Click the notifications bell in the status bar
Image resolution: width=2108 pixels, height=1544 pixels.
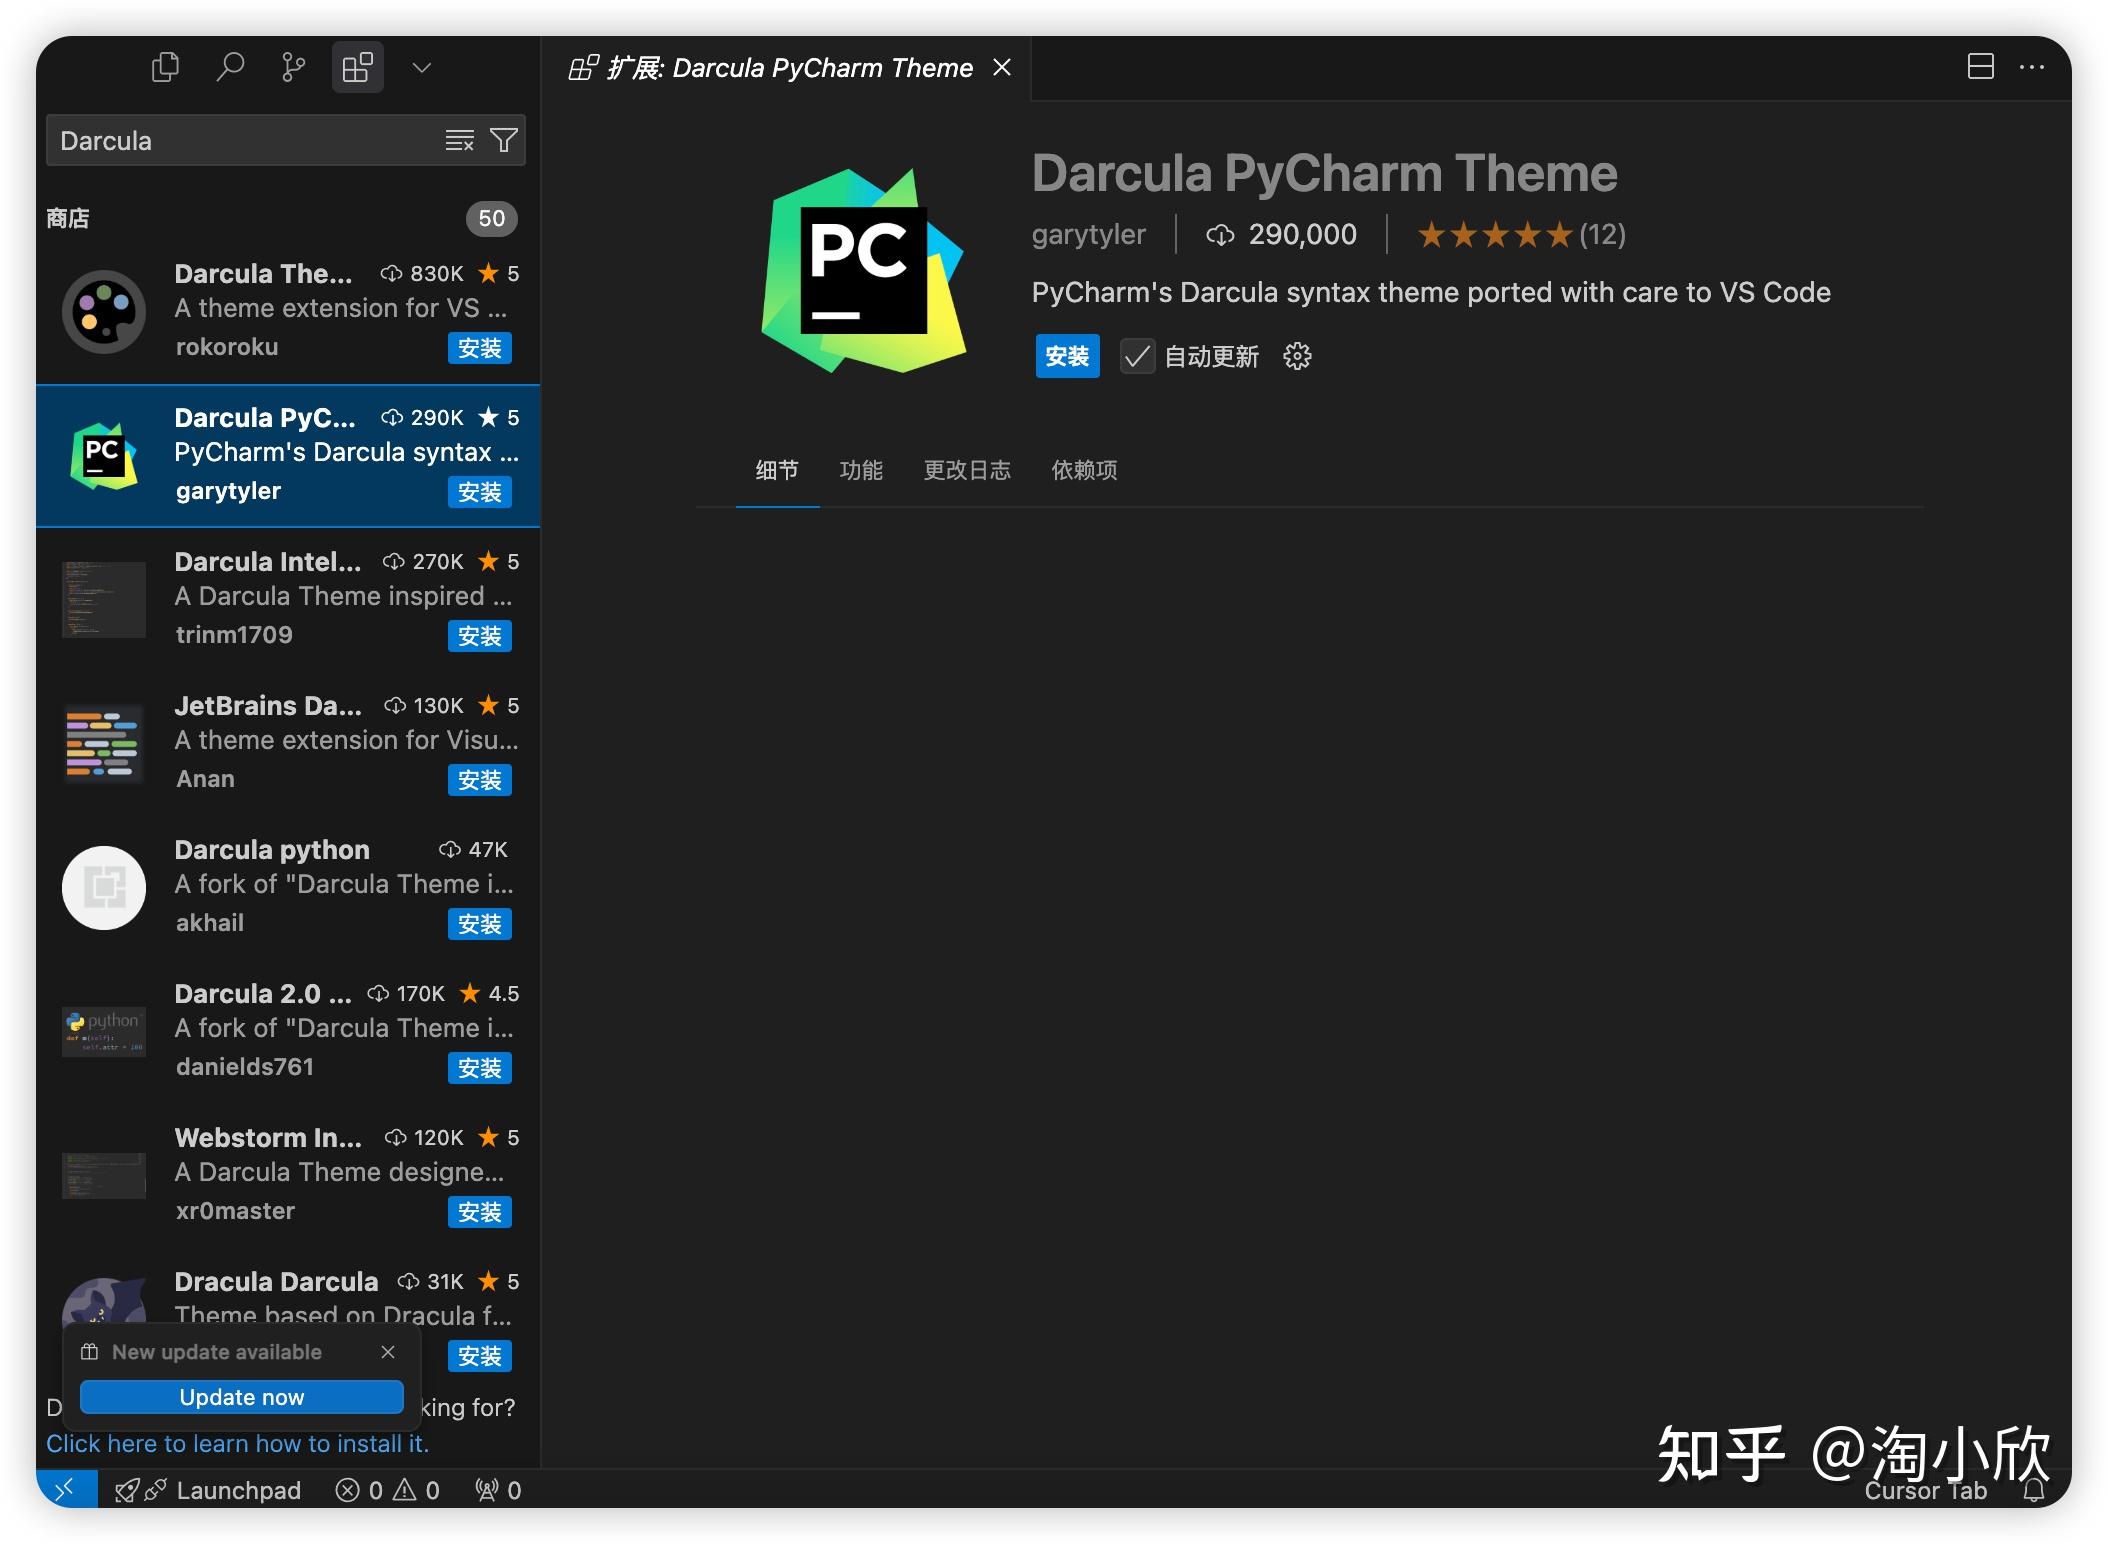2033,1489
